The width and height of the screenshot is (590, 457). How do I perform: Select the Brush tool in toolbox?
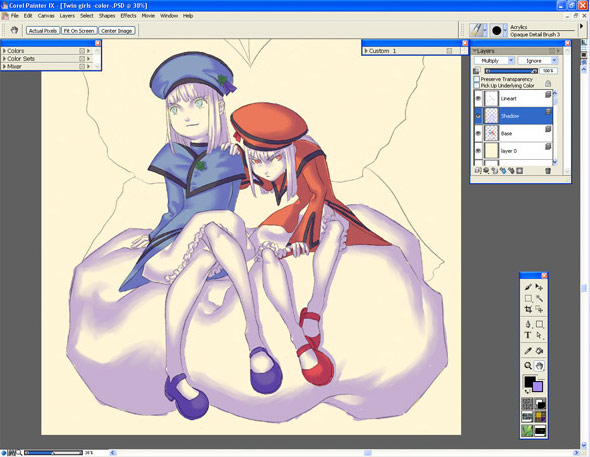click(x=528, y=287)
